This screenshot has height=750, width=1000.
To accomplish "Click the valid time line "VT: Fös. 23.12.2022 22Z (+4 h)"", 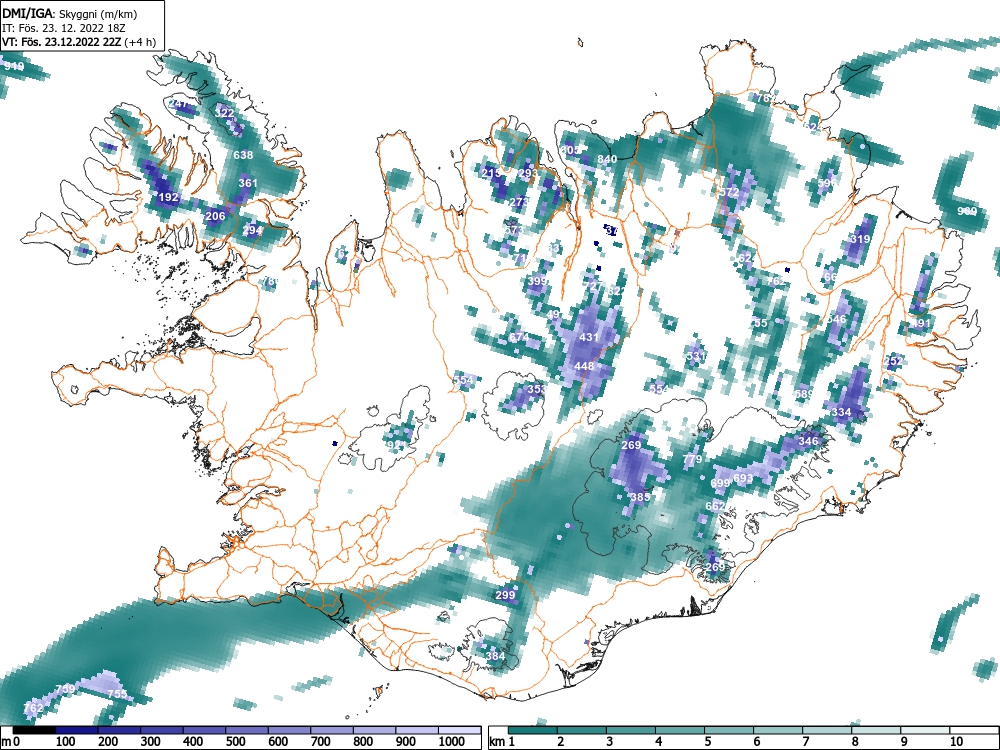I will click(78, 42).
